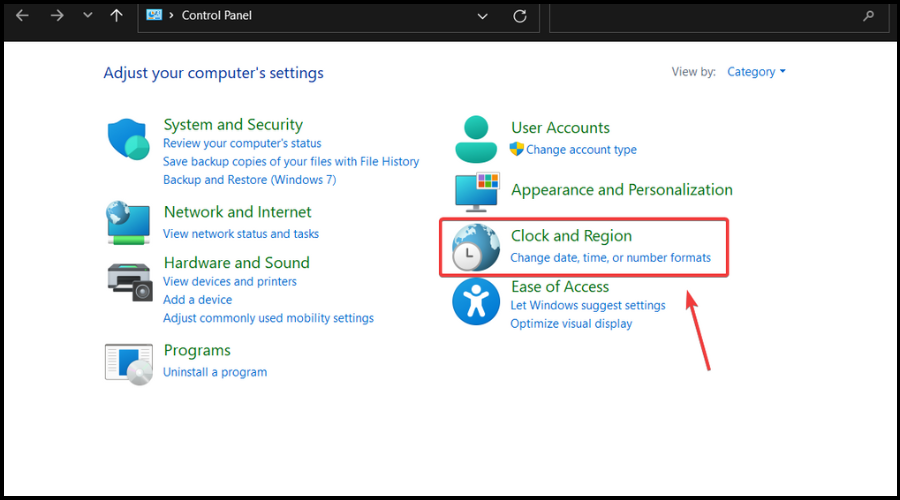Click the Appearance and Personalization monitor icon

476,192
